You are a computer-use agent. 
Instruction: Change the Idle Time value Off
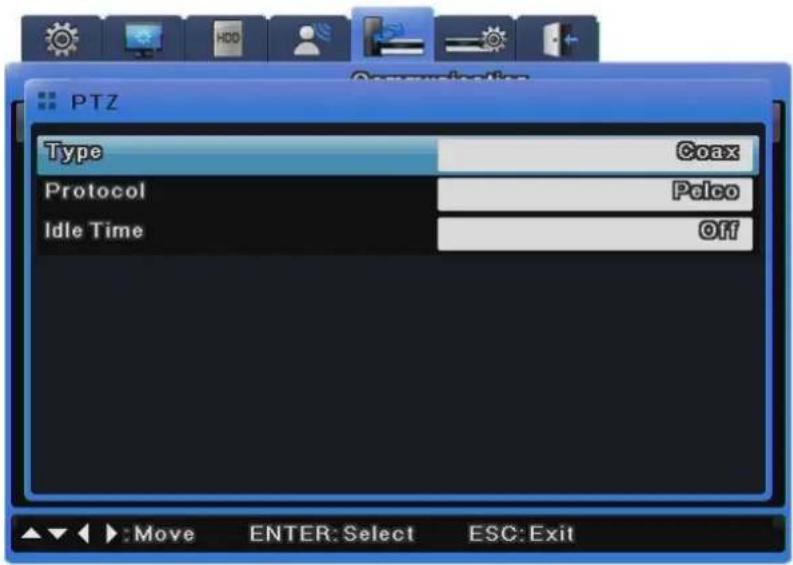595,234
